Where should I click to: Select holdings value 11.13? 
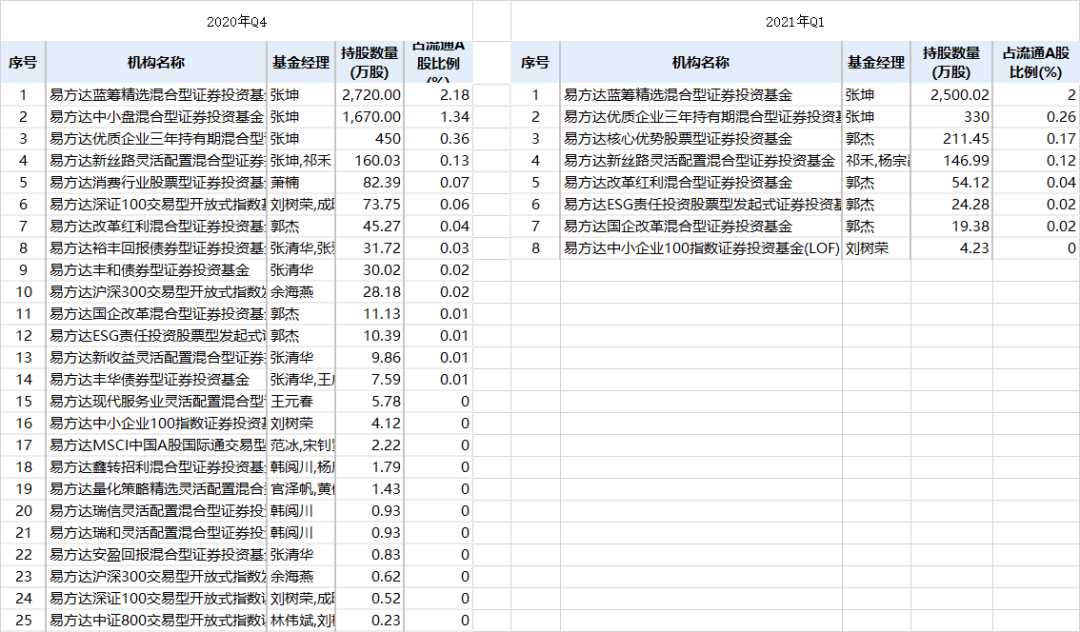click(370, 315)
